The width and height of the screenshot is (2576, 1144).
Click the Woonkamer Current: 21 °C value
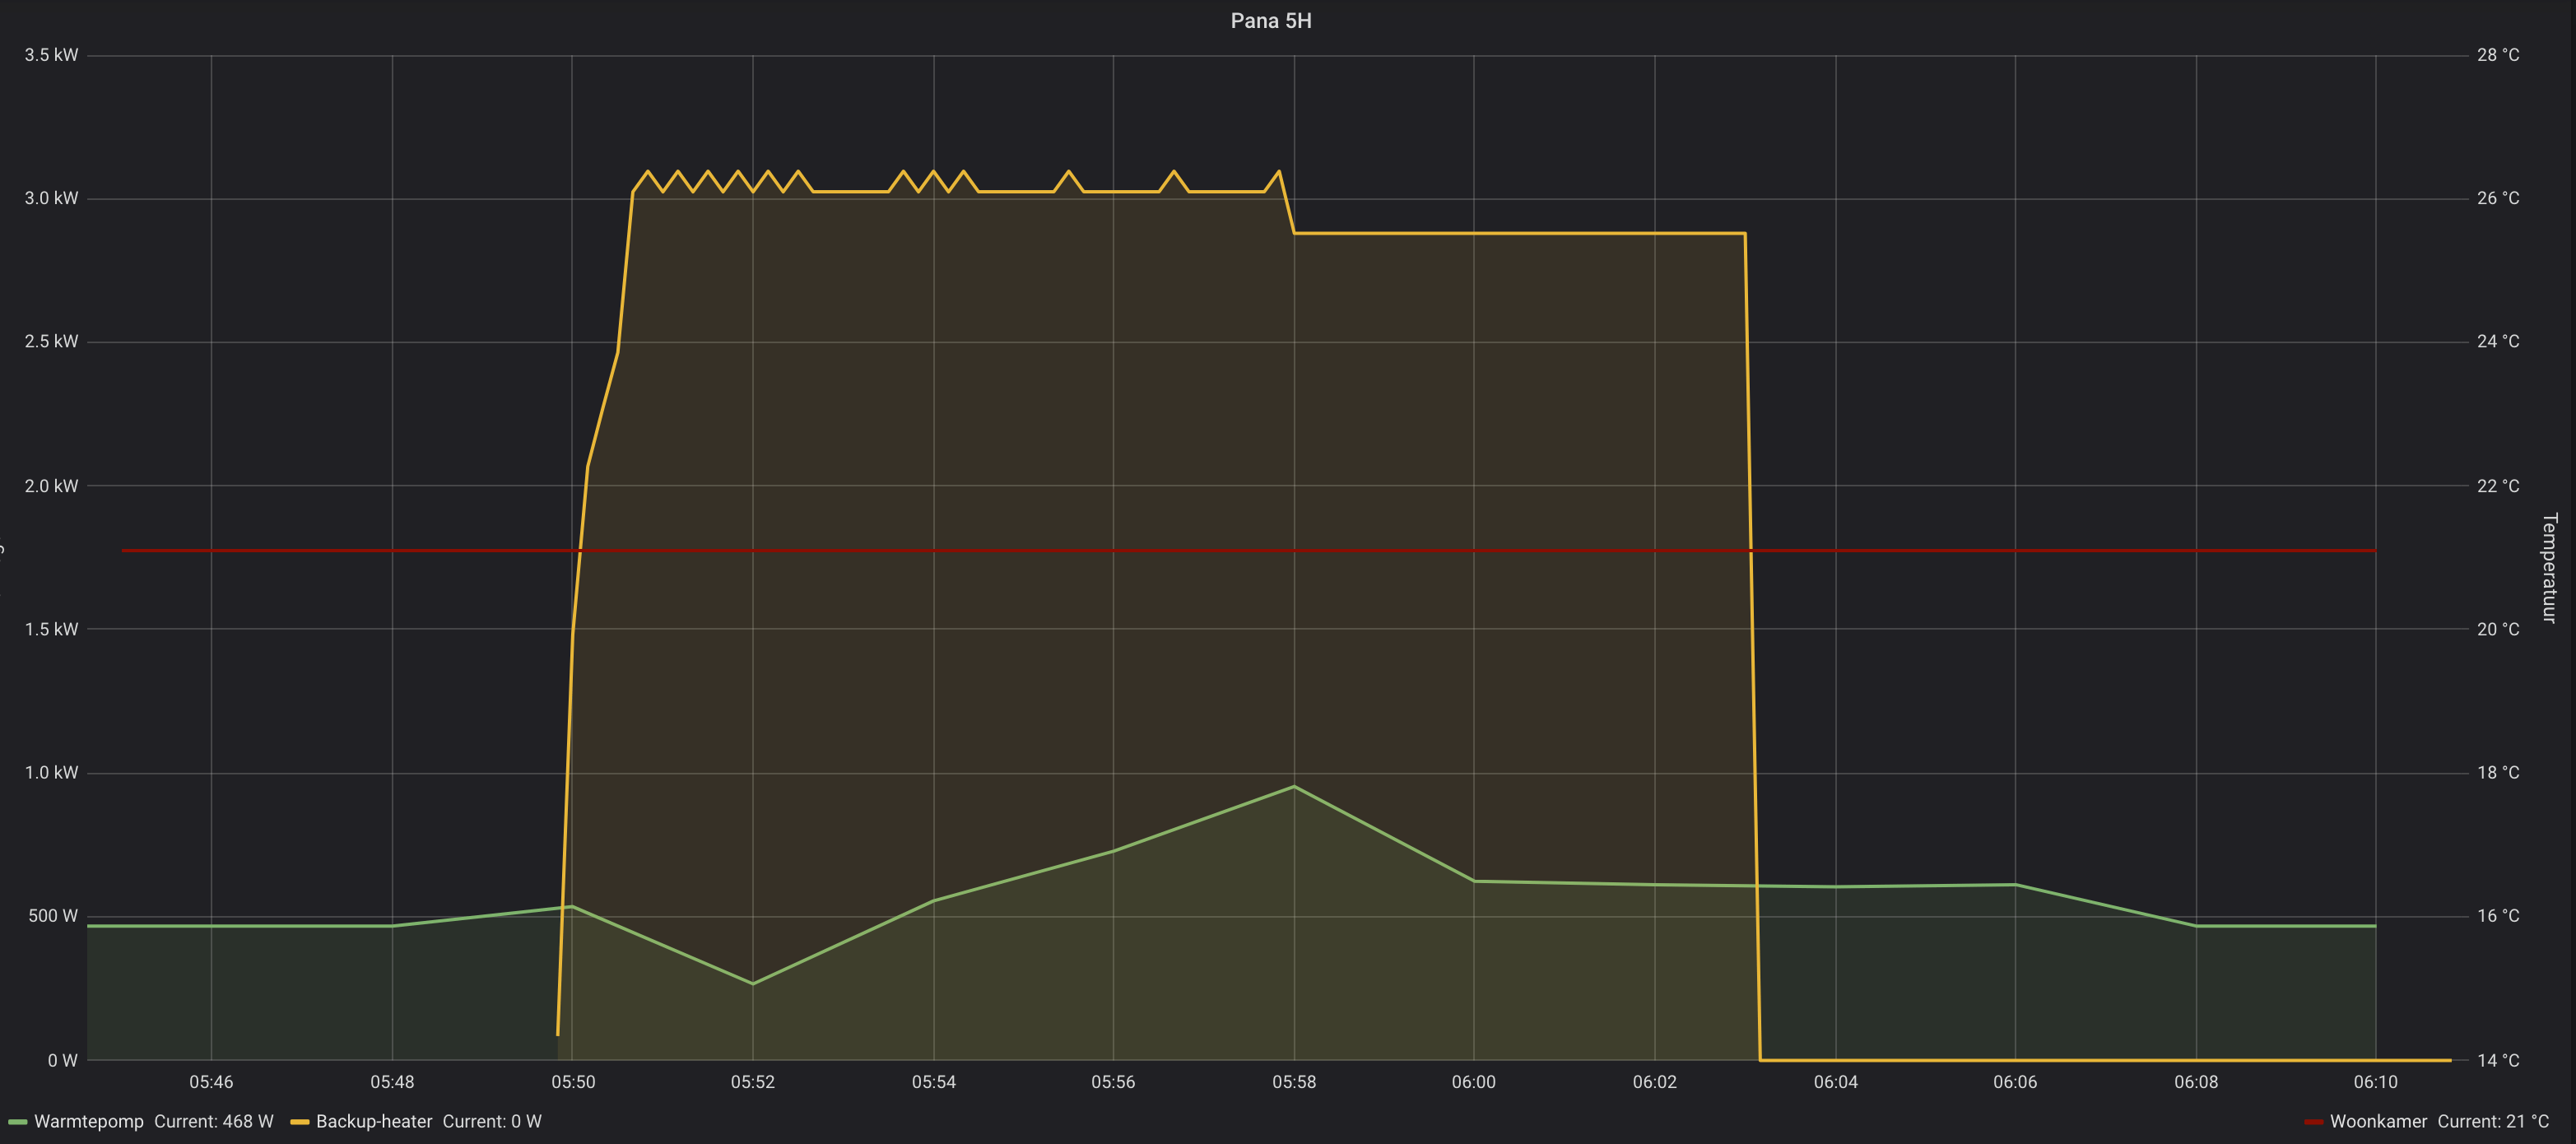click(2492, 1122)
